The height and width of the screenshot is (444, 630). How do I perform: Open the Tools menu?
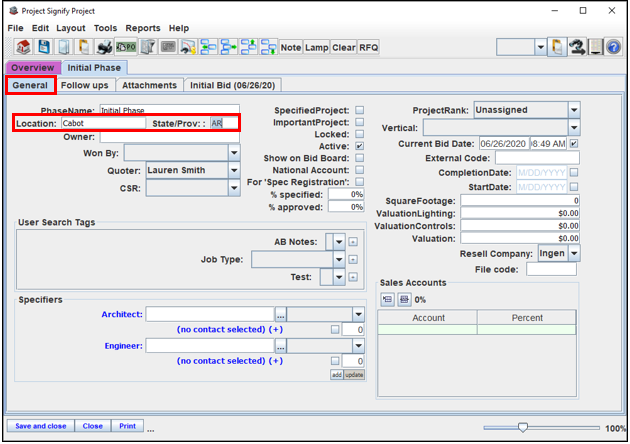105,28
